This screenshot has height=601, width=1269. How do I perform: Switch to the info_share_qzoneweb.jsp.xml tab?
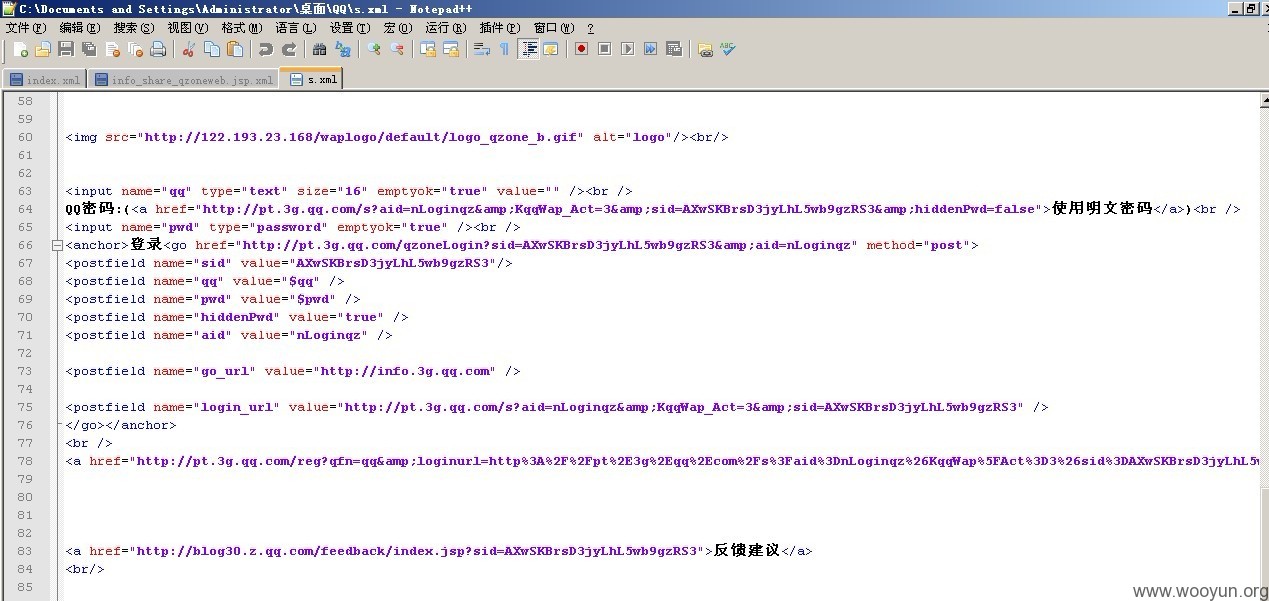pos(183,80)
